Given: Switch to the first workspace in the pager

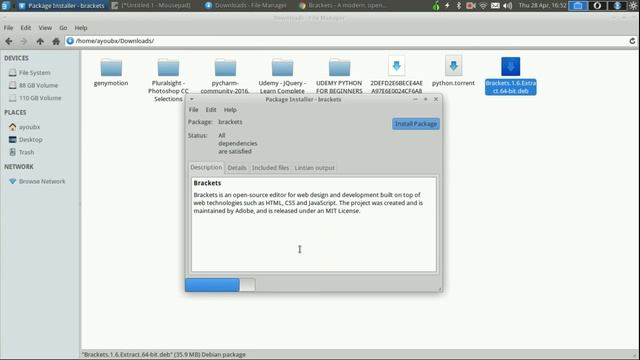Looking at the screenshot, I should [x=578, y=6].
